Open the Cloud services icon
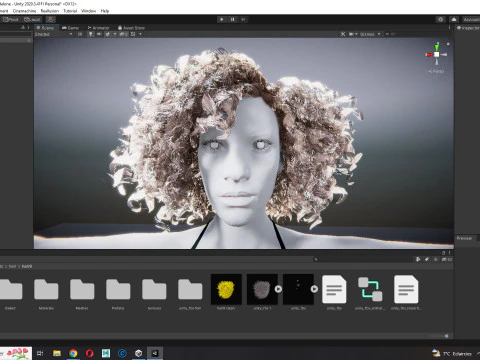This screenshot has width=480, height=360. [x=454, y=19]
